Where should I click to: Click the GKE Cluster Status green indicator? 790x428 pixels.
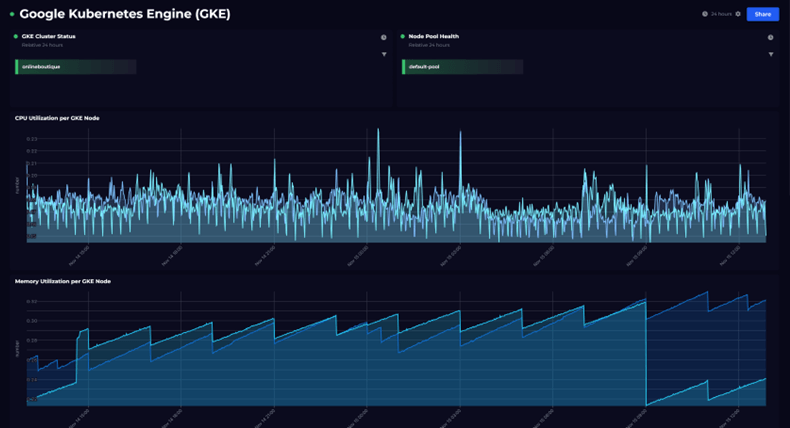tap(16, 36)
